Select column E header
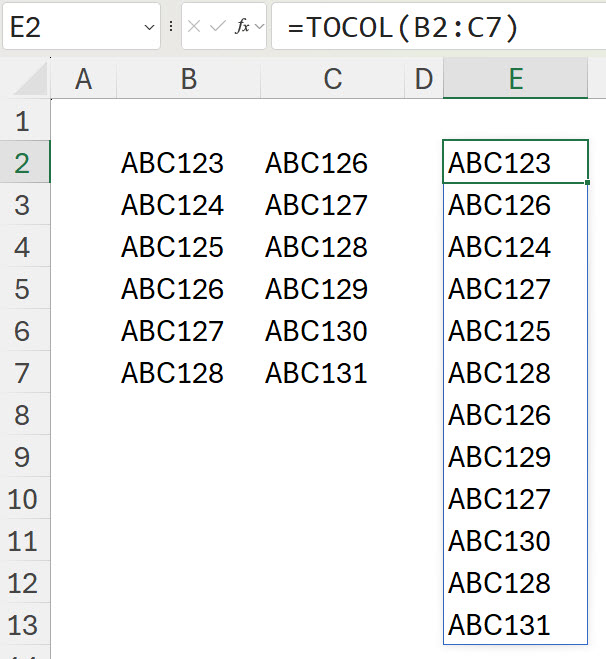The width and height of the screenshot is (606, 659). pyautogui.click(x=515, y=79)
